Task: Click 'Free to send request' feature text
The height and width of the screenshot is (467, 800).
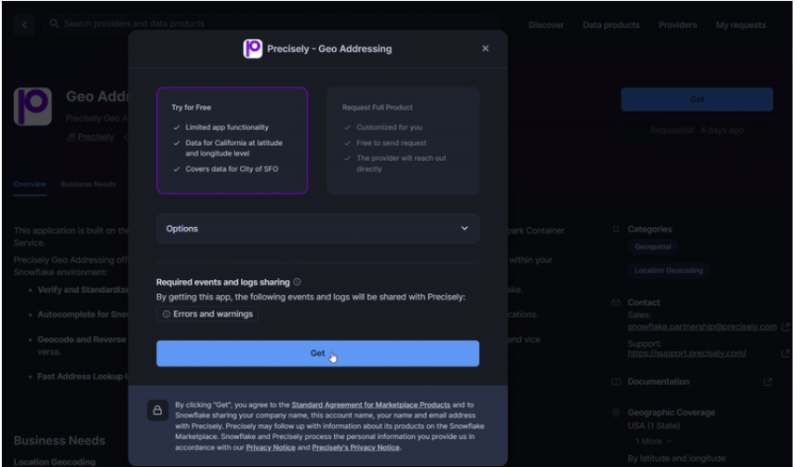Action: point(391,143)
